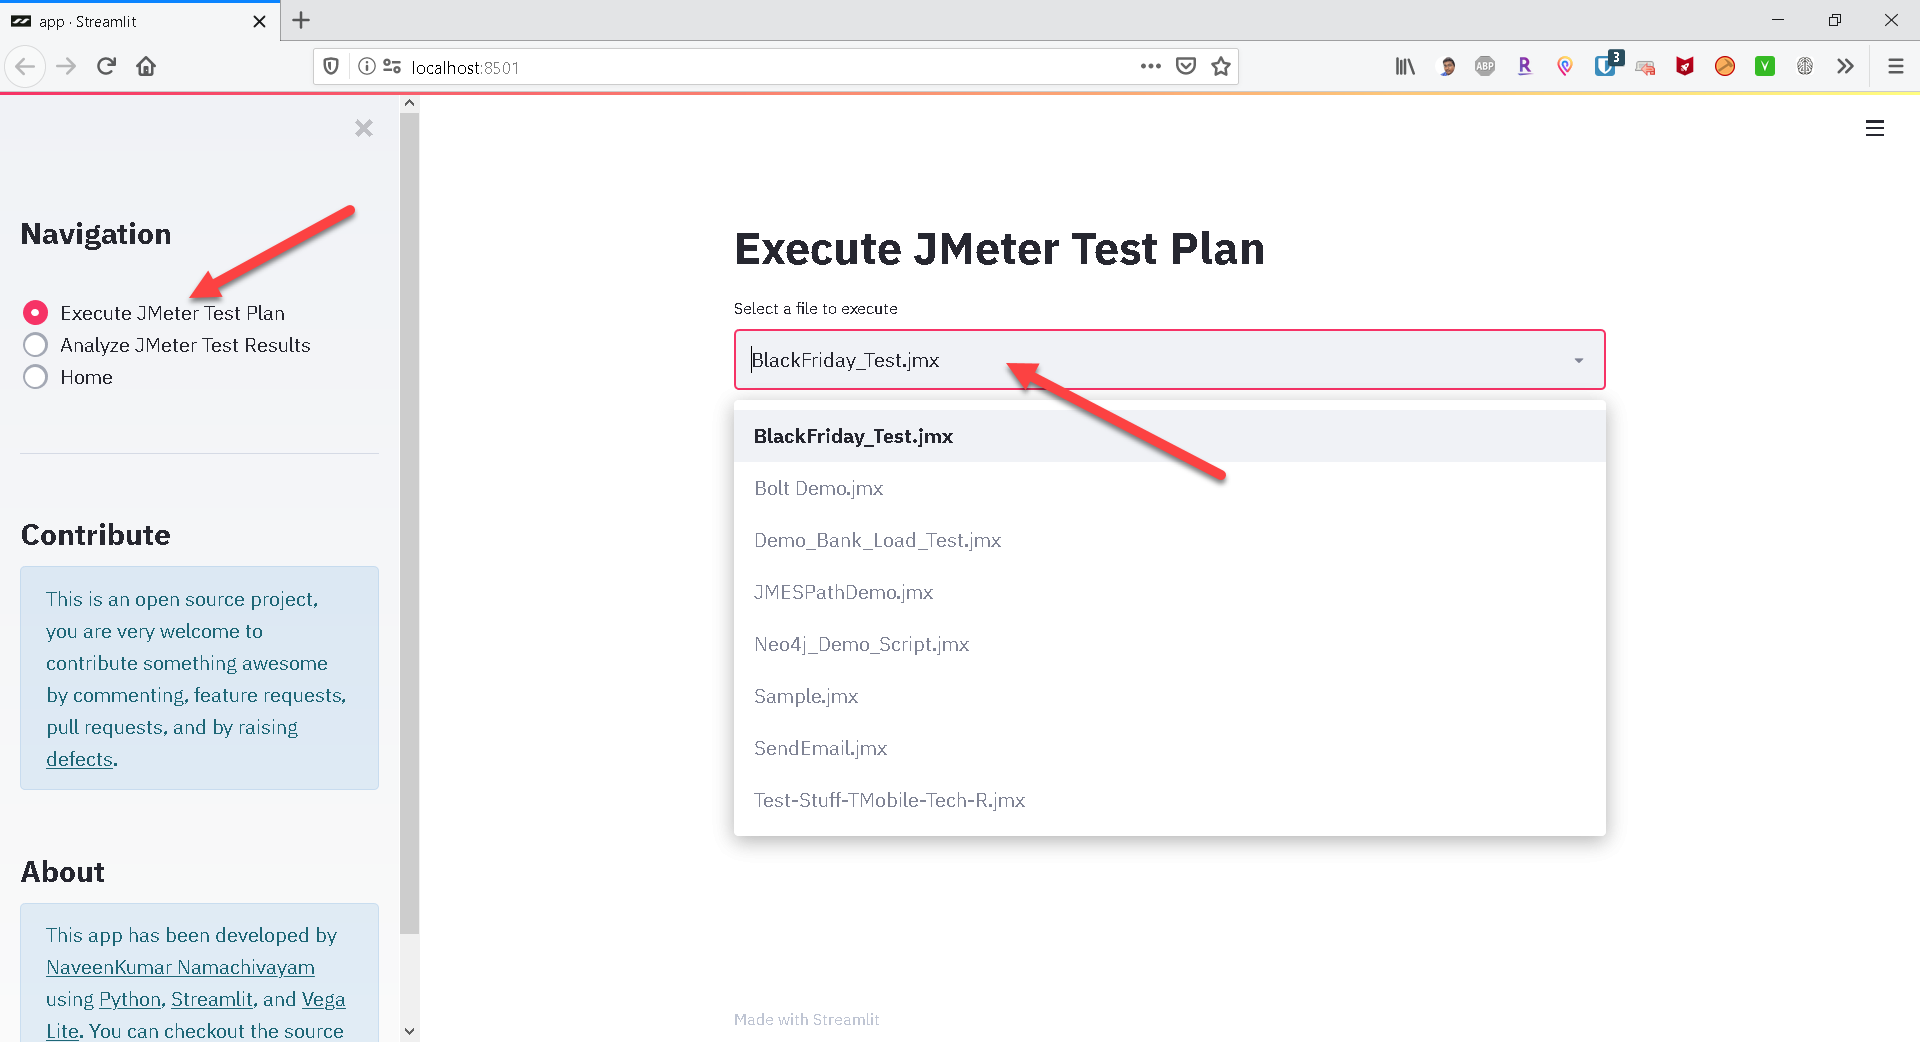This screenshot has width=1920, height=1042.
Task: Choose SendEmail.jmx option
Action: pyautogui.click(x=1169, y=748)
